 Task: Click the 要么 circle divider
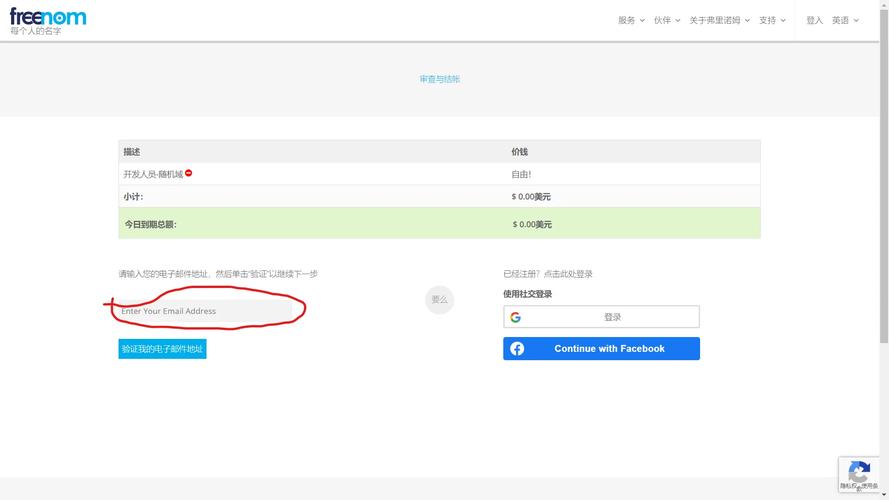439,299
